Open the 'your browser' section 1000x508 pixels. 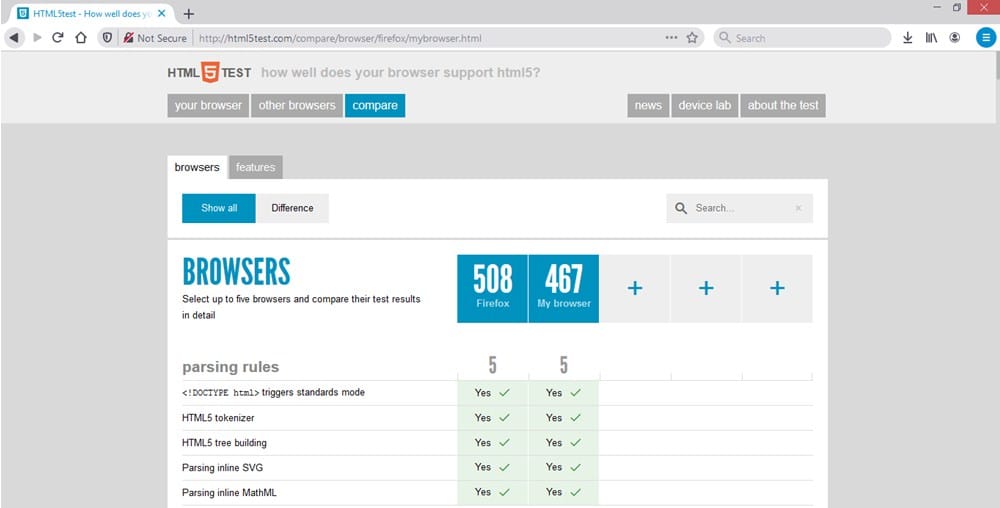208,106
